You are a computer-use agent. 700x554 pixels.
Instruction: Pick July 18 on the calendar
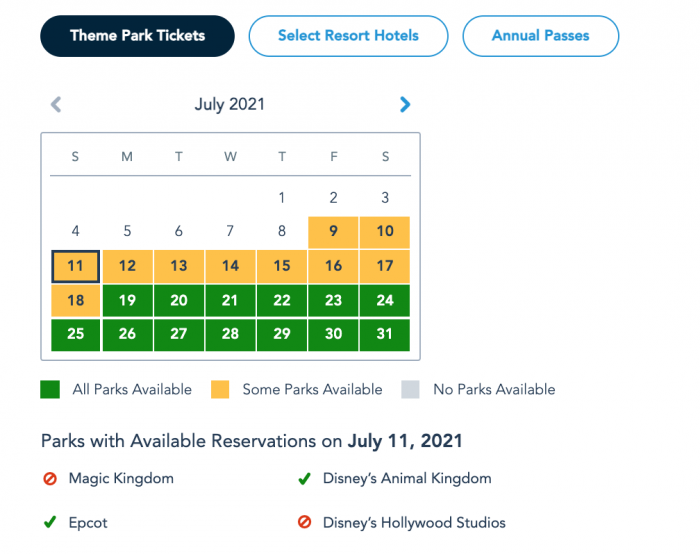click(75, 300)
